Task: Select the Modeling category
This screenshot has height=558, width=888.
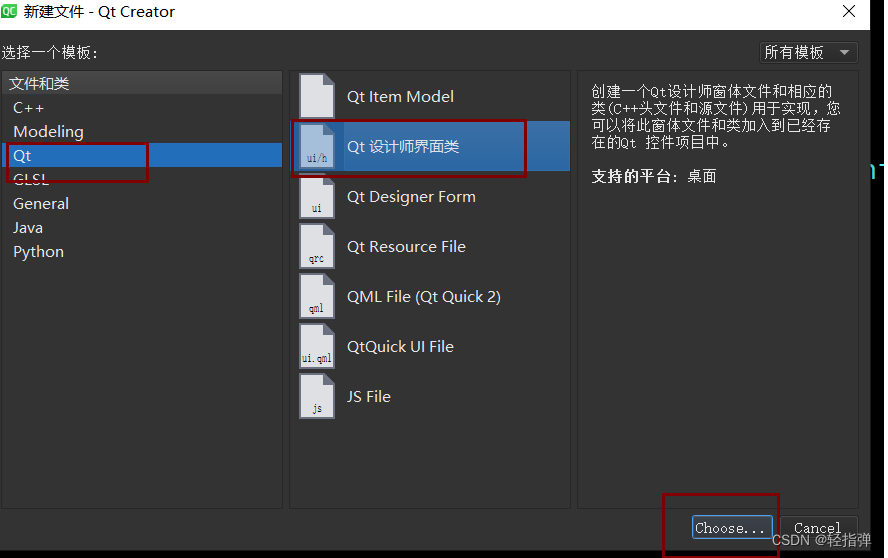Action: 142,131
